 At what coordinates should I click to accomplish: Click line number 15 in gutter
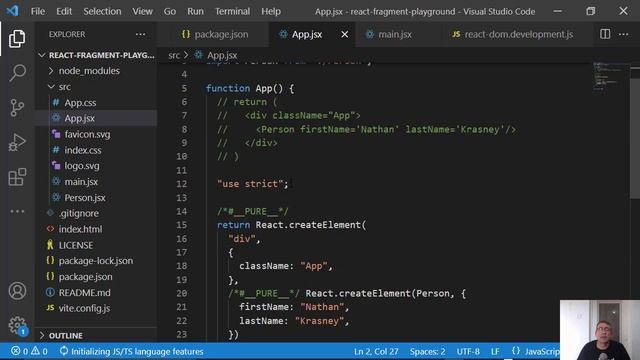pos(182,225)
